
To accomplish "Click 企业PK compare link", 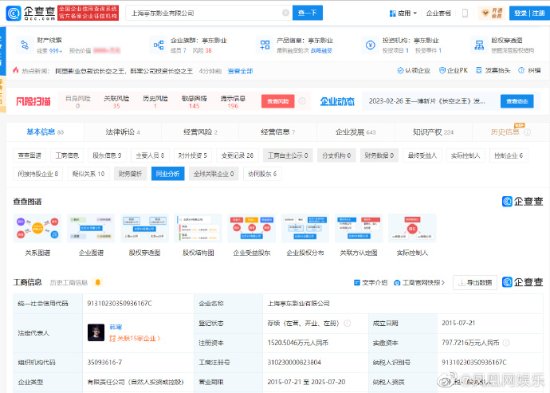I will [x=454, y=71].
